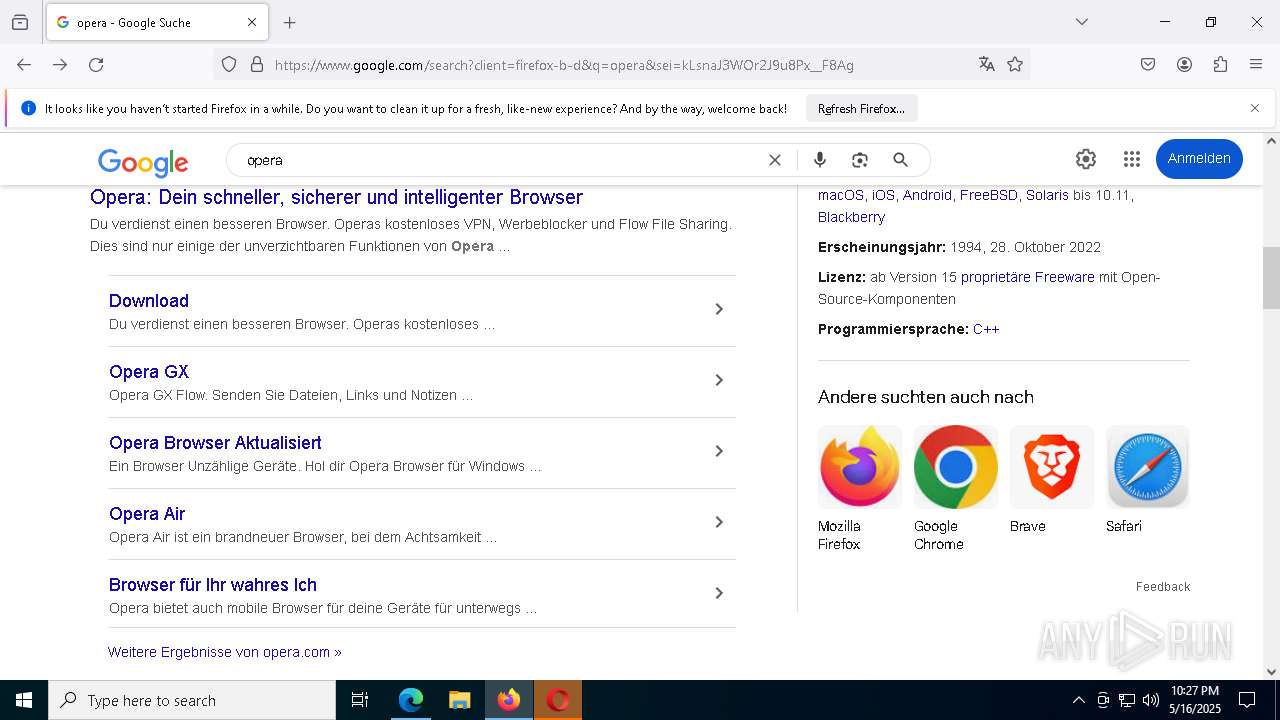Click the translate page icon
The image size is (1280, 720).
click(x=987, y=65)
